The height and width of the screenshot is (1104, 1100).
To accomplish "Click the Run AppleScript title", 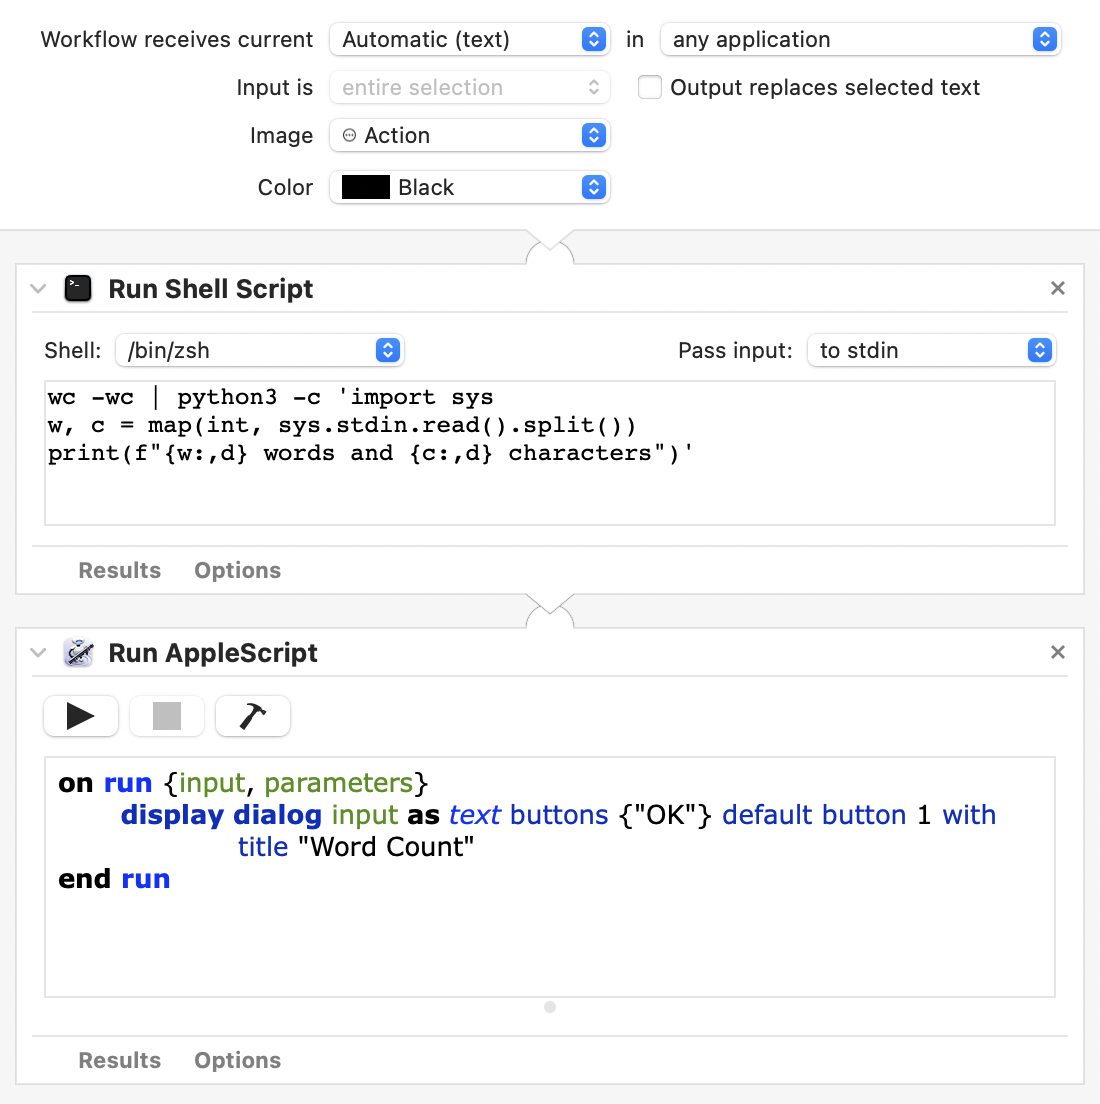I will pyautogui.click(x=213, y=653).
